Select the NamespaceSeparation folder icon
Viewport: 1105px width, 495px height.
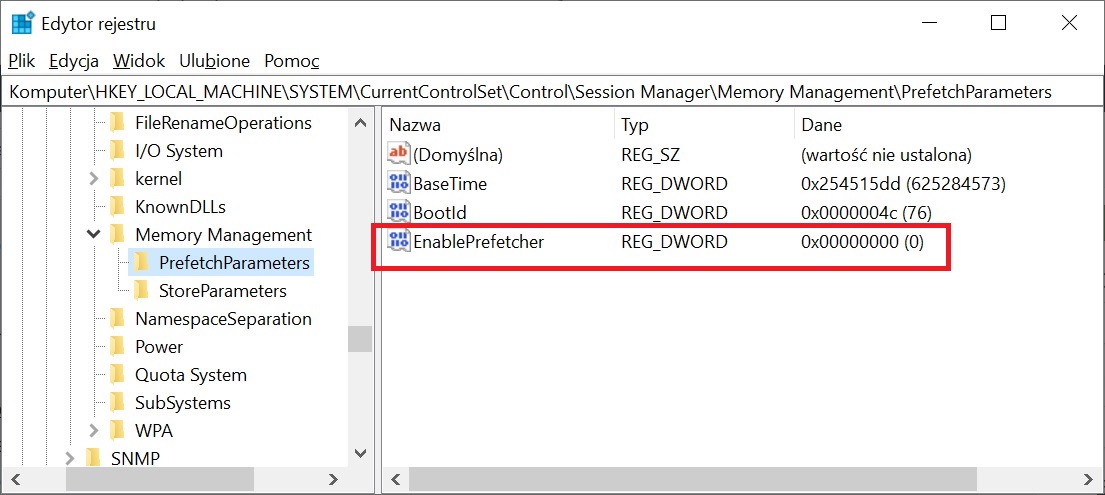[x=118, y=319]
